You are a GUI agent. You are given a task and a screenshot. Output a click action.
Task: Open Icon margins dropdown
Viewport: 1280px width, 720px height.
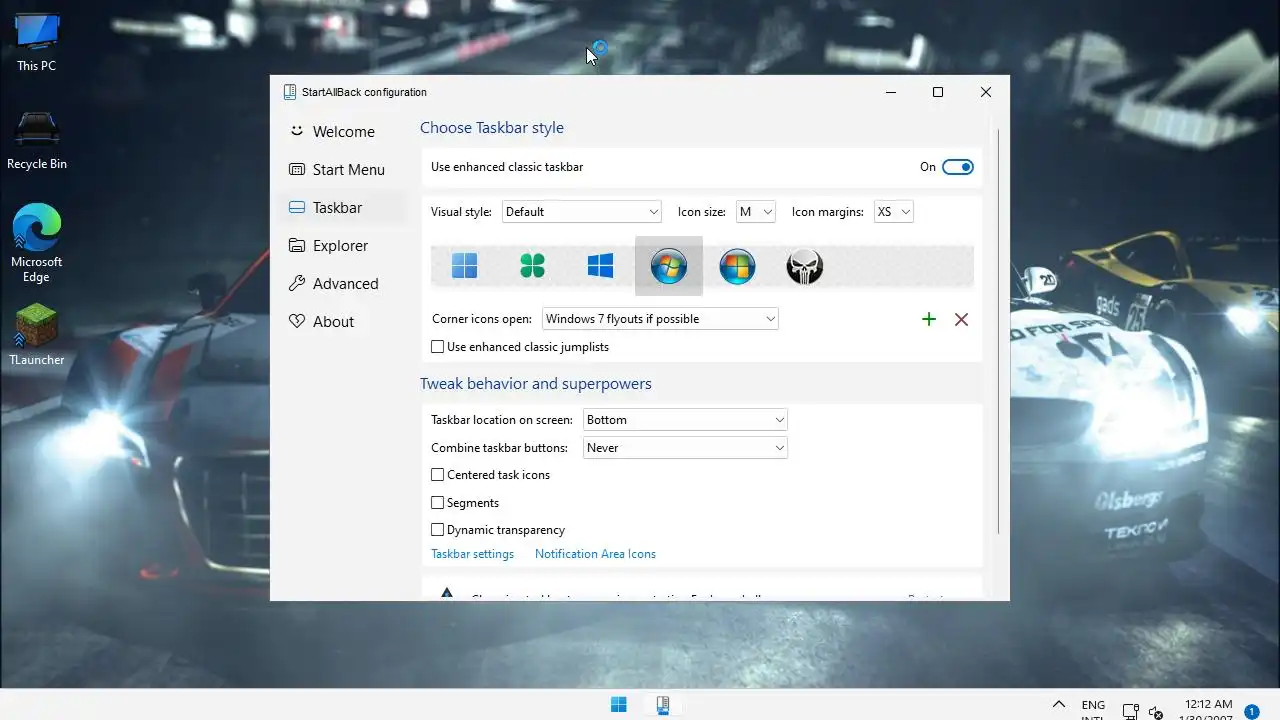(x=893, y=212)
